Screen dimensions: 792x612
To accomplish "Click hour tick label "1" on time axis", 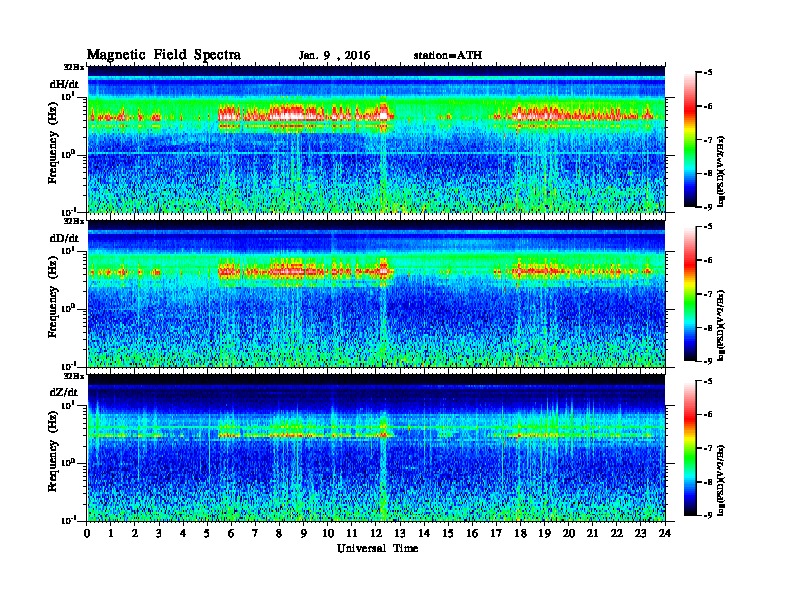I will 111,533.
